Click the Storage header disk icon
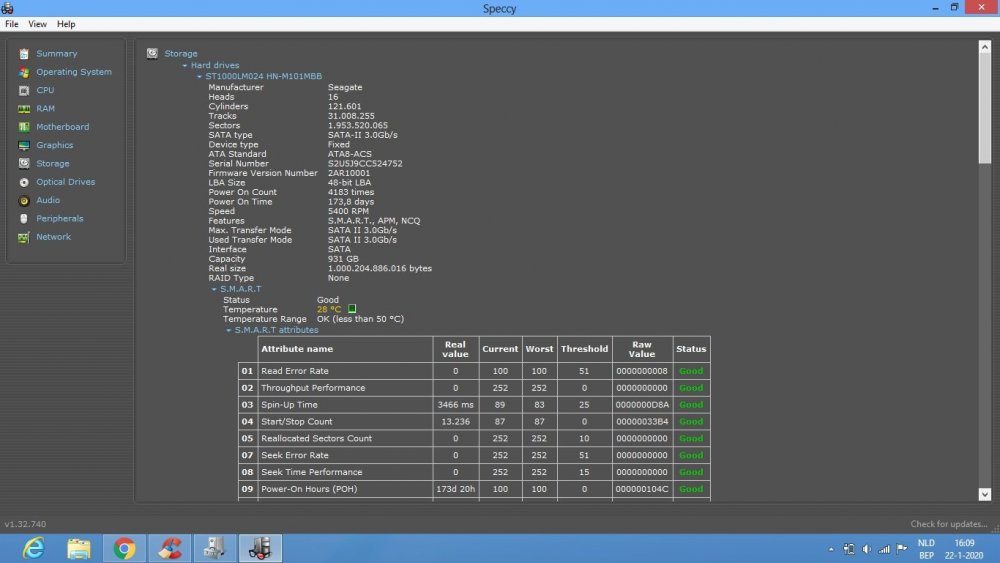Screen dimensions: 1000x563 [152, 54]
